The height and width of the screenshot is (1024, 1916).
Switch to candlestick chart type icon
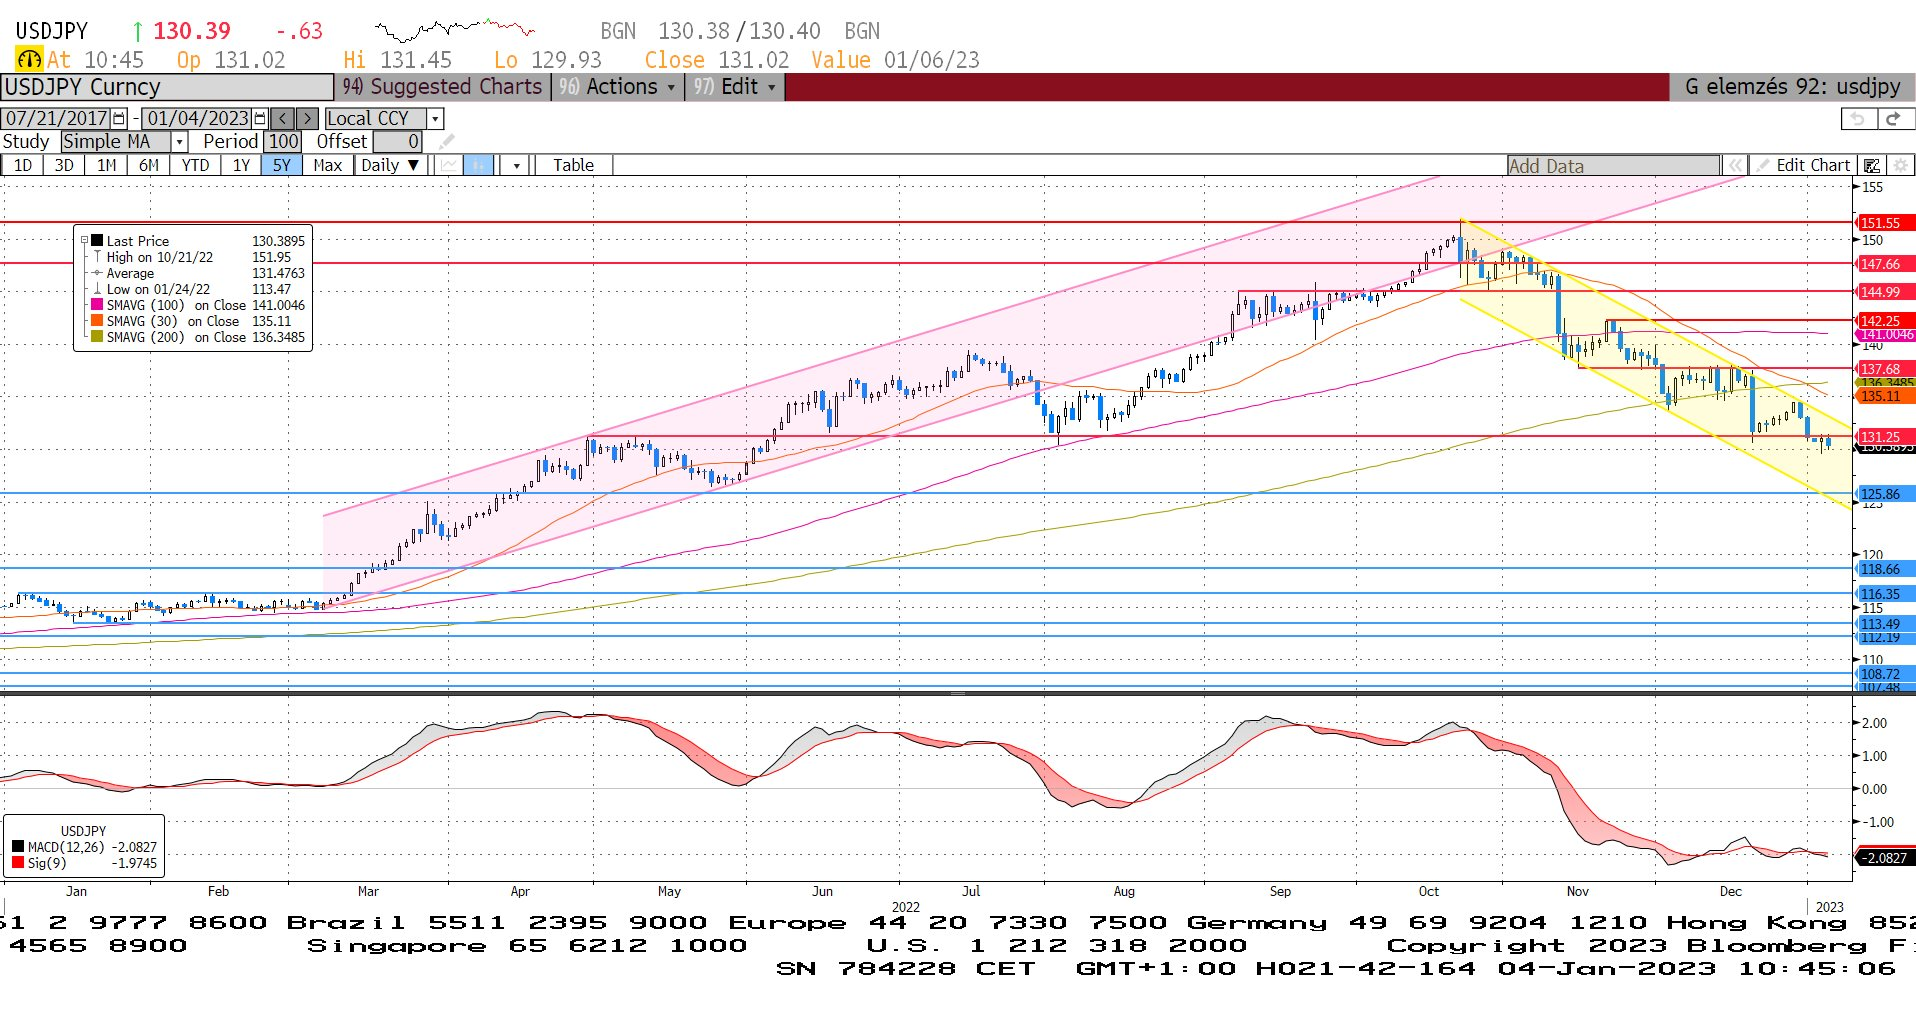tap(478, 165)
